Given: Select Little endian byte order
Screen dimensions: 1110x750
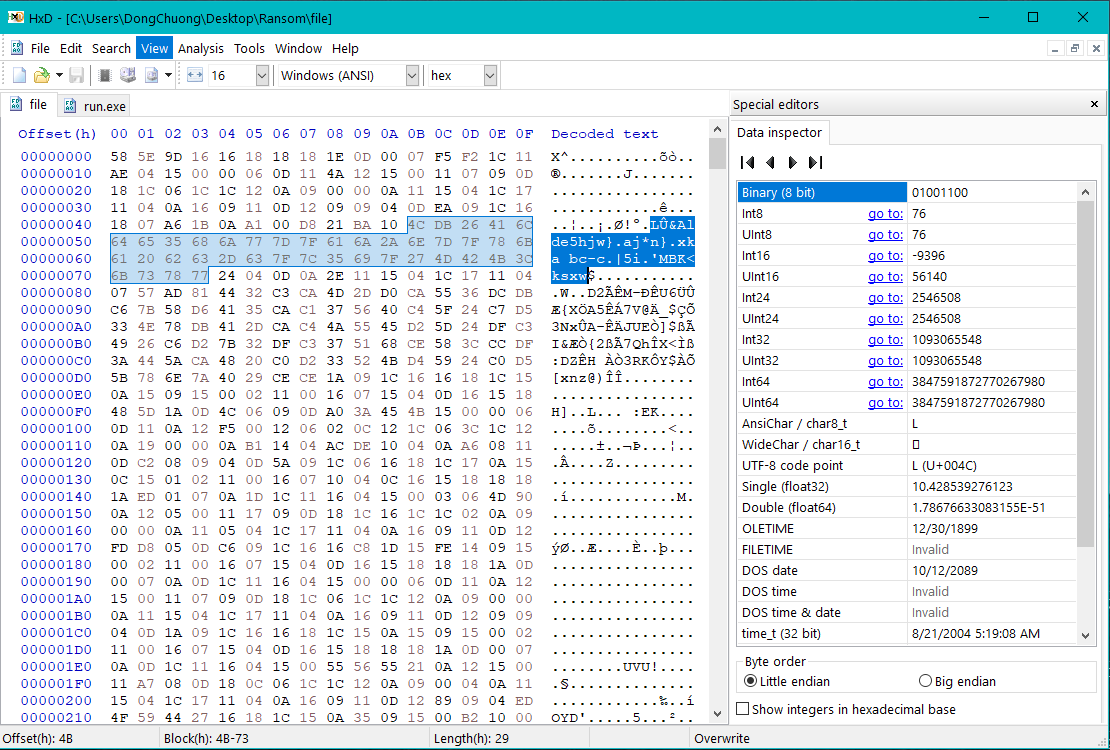Looking at the screenshot, I should click(x=750, y=681).
